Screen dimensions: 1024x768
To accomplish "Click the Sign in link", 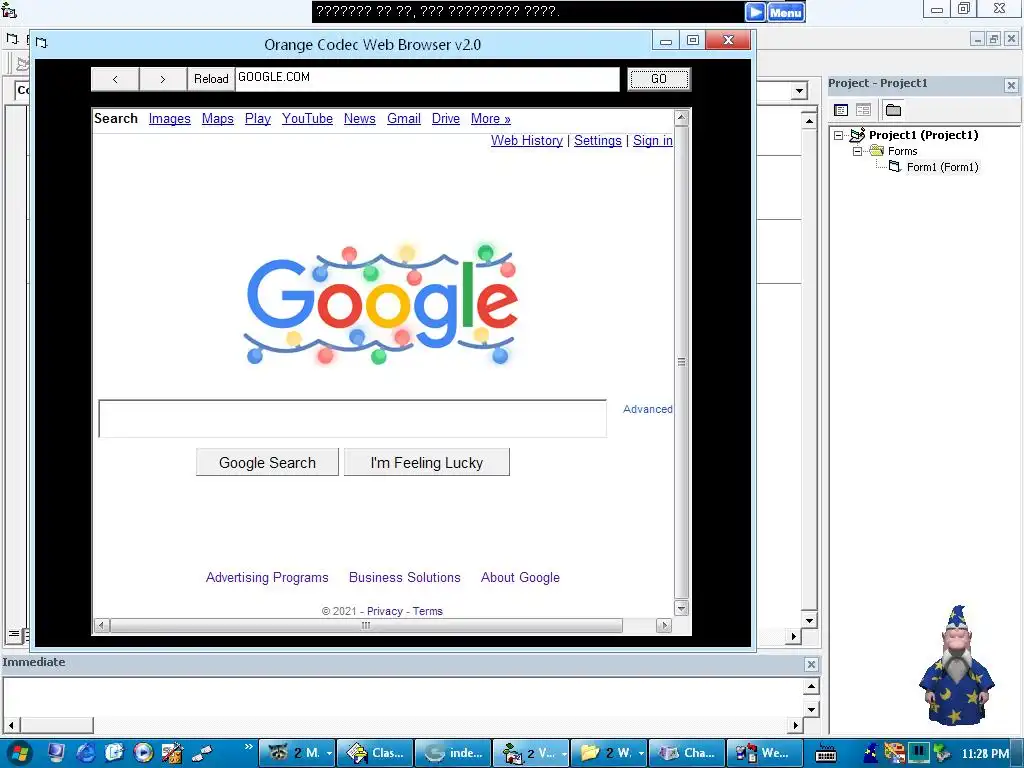I will (x=652, y=140).
